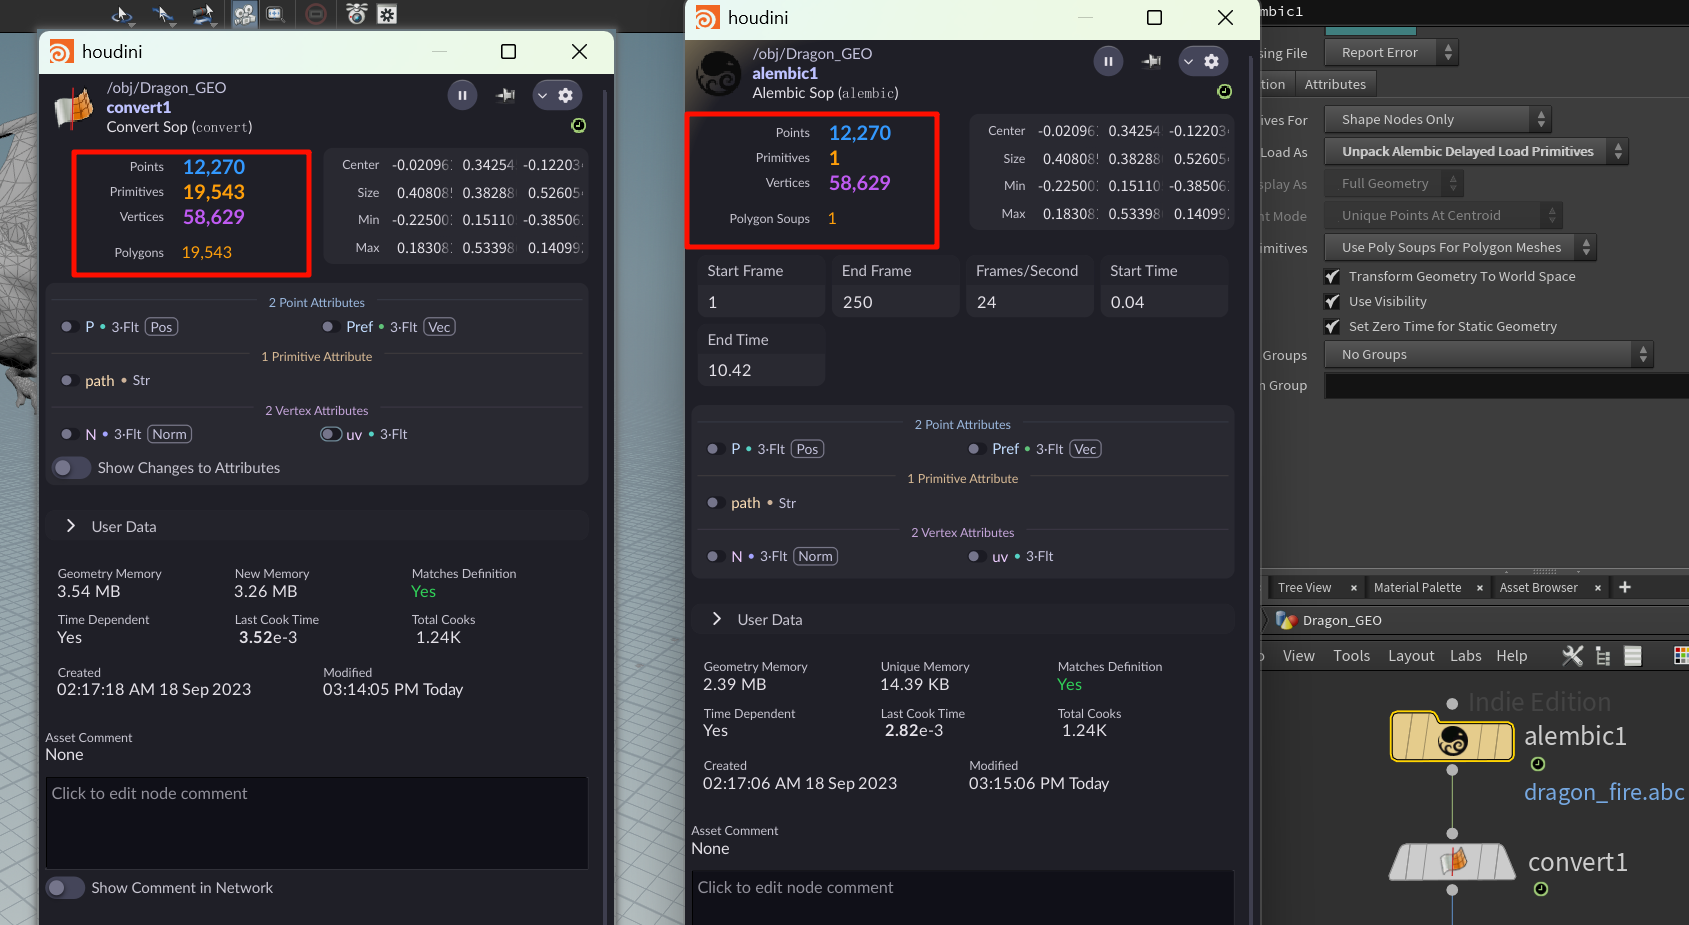This screenshot has height=925, width=1689.
Task: Toggle the N vertex attribute dot in convert1 window
Action: 67,434
